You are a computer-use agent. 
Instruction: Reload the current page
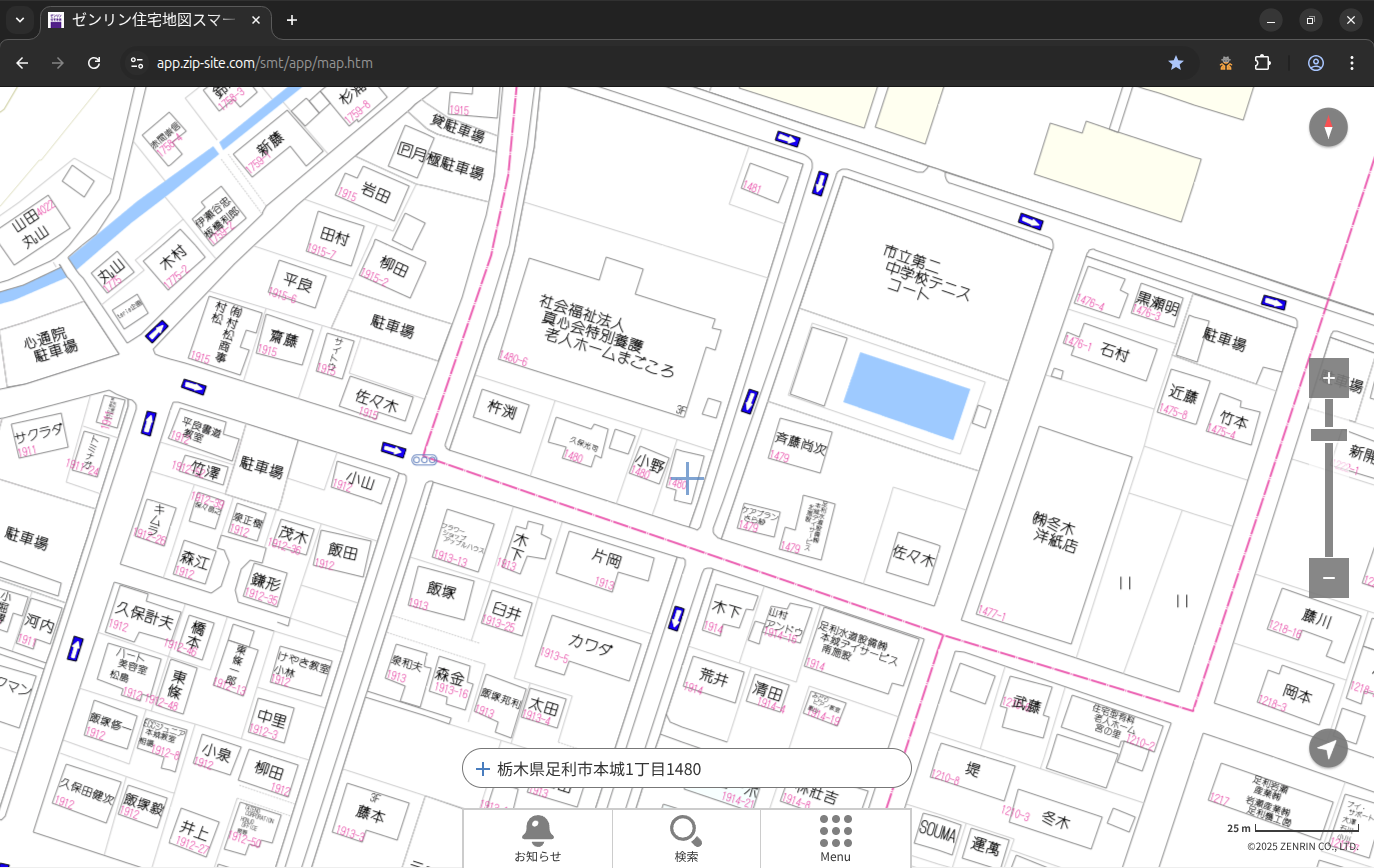tap(94, 63)
